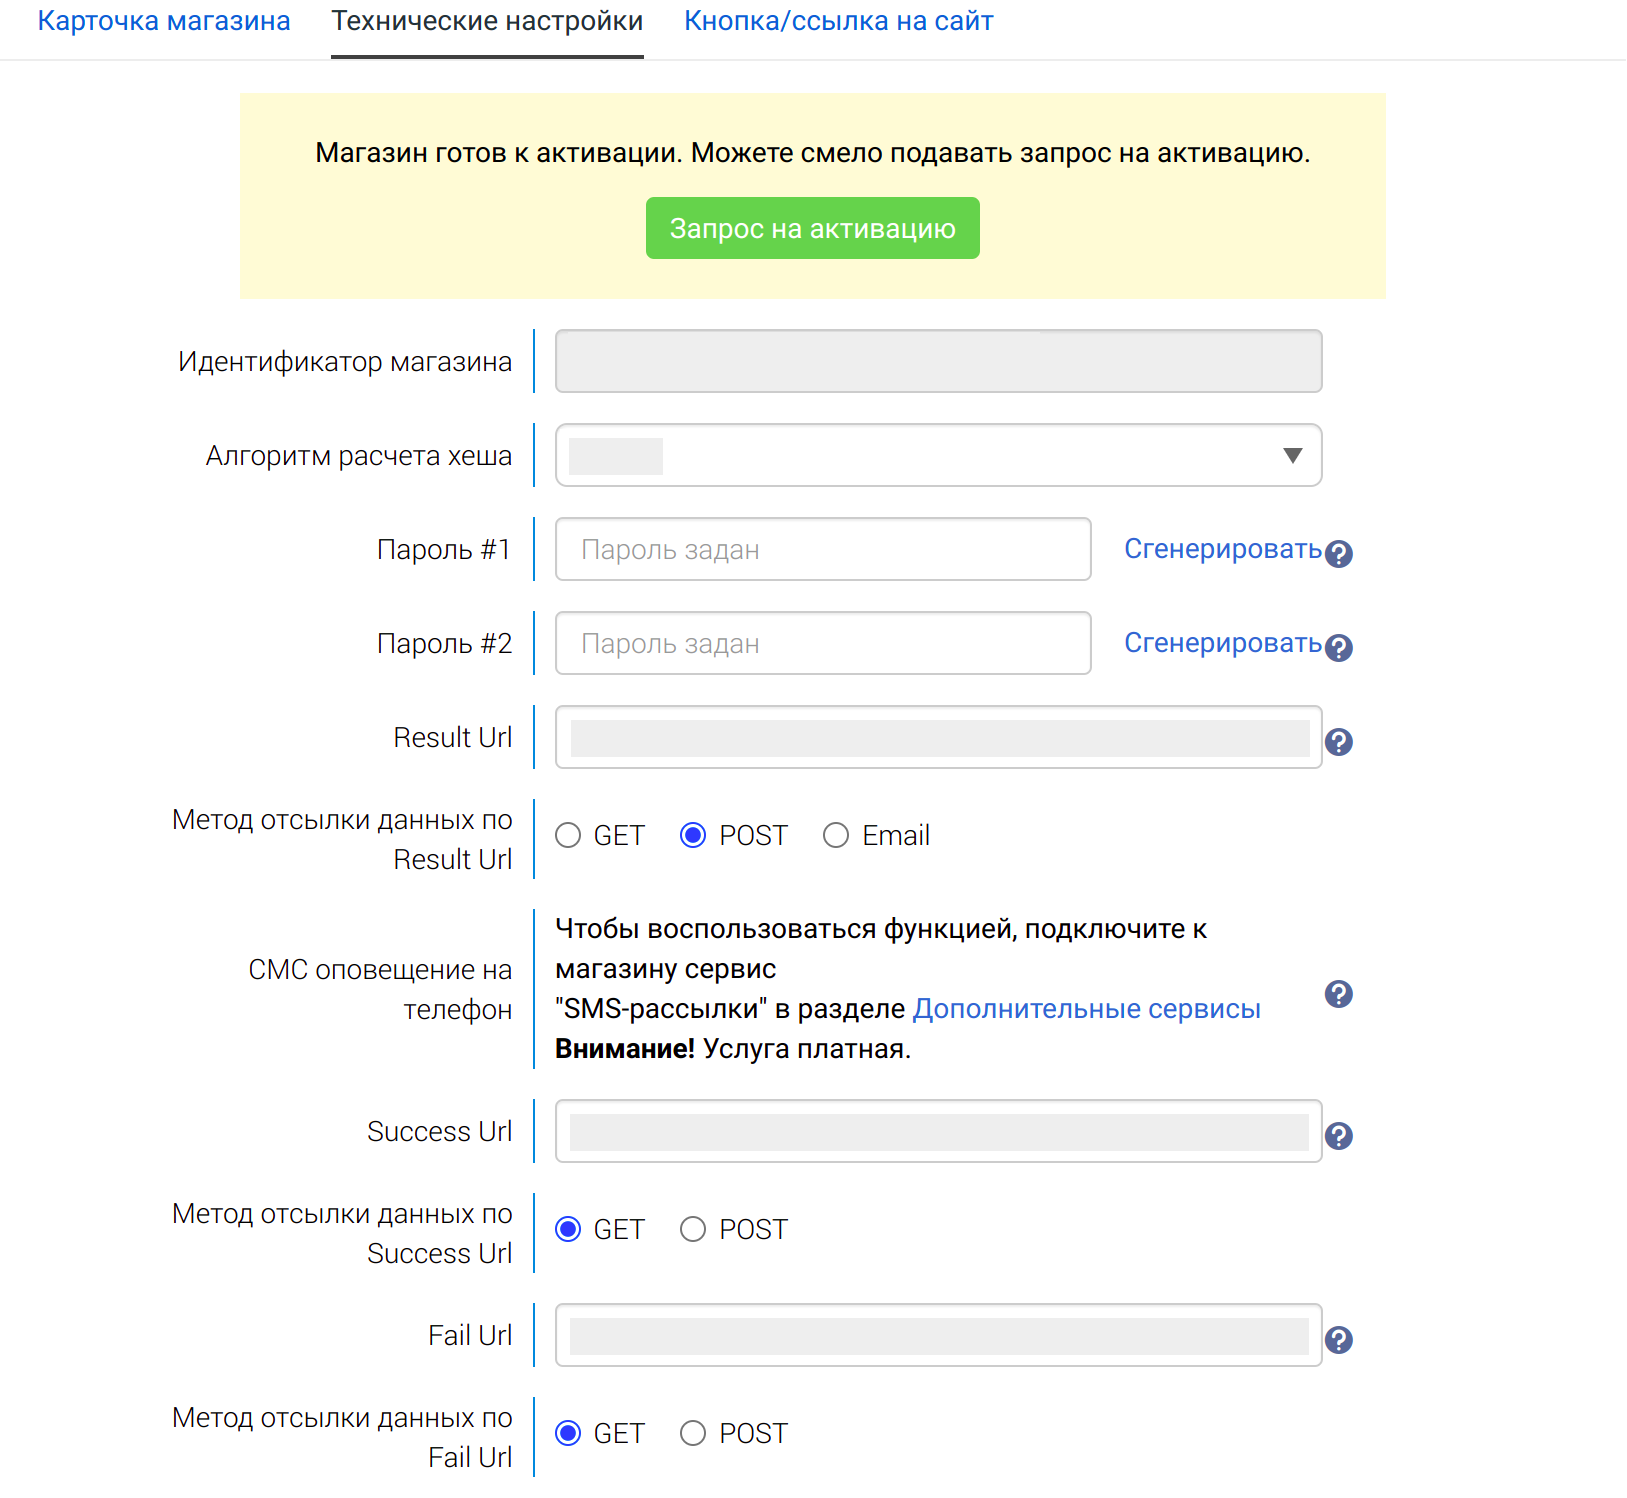Expand the Алгоритм расчета хеша dropdown
This screenshot has width=1627, height=1498.
[x=938, y=456]
